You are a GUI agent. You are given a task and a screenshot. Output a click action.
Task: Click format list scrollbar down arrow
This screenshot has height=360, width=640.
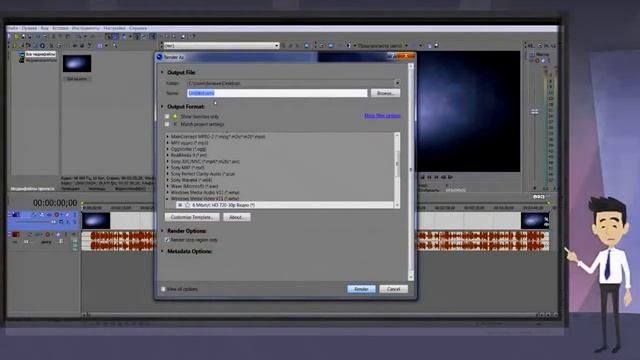point(397,205)
